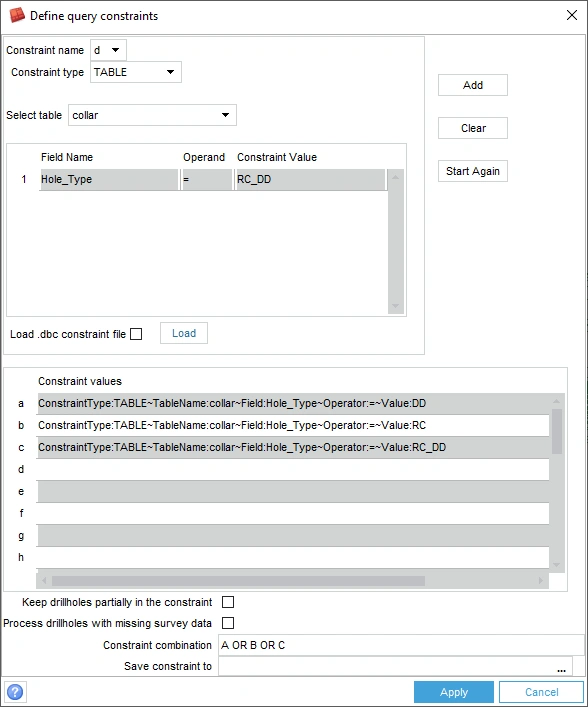The height and width of the screenshot is (707, 588).
Task: Click the red app icon in title bar
Action: (x=17, y=15)
